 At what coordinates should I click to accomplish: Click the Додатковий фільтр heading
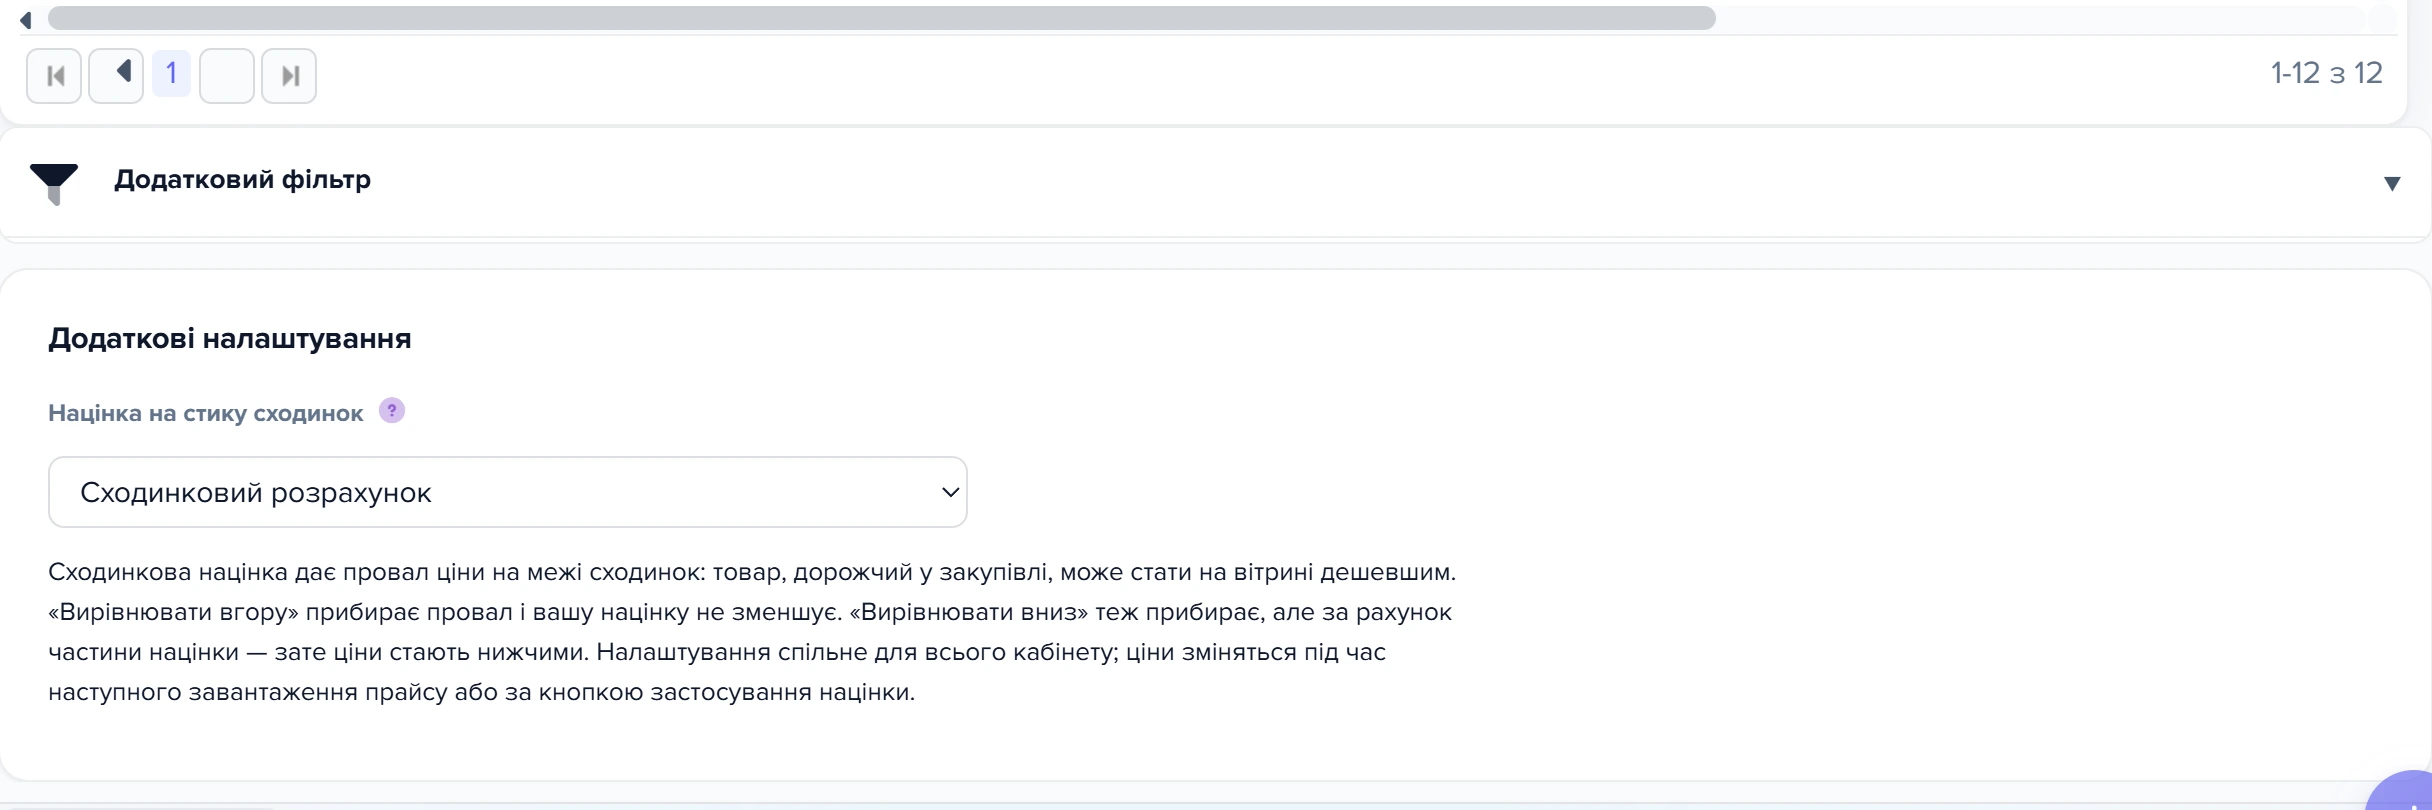pos(242,180)
